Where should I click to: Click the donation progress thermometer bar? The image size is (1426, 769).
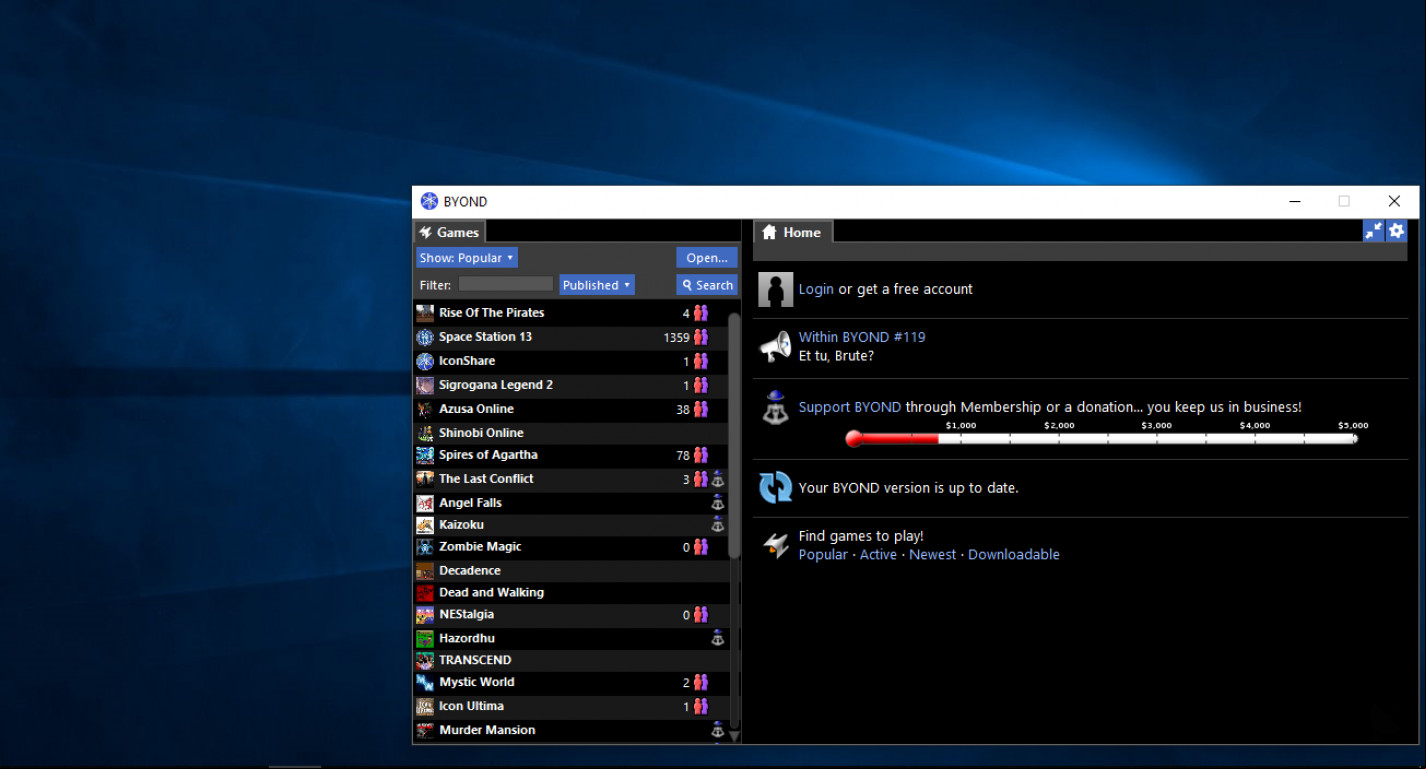pos(1102,438)
